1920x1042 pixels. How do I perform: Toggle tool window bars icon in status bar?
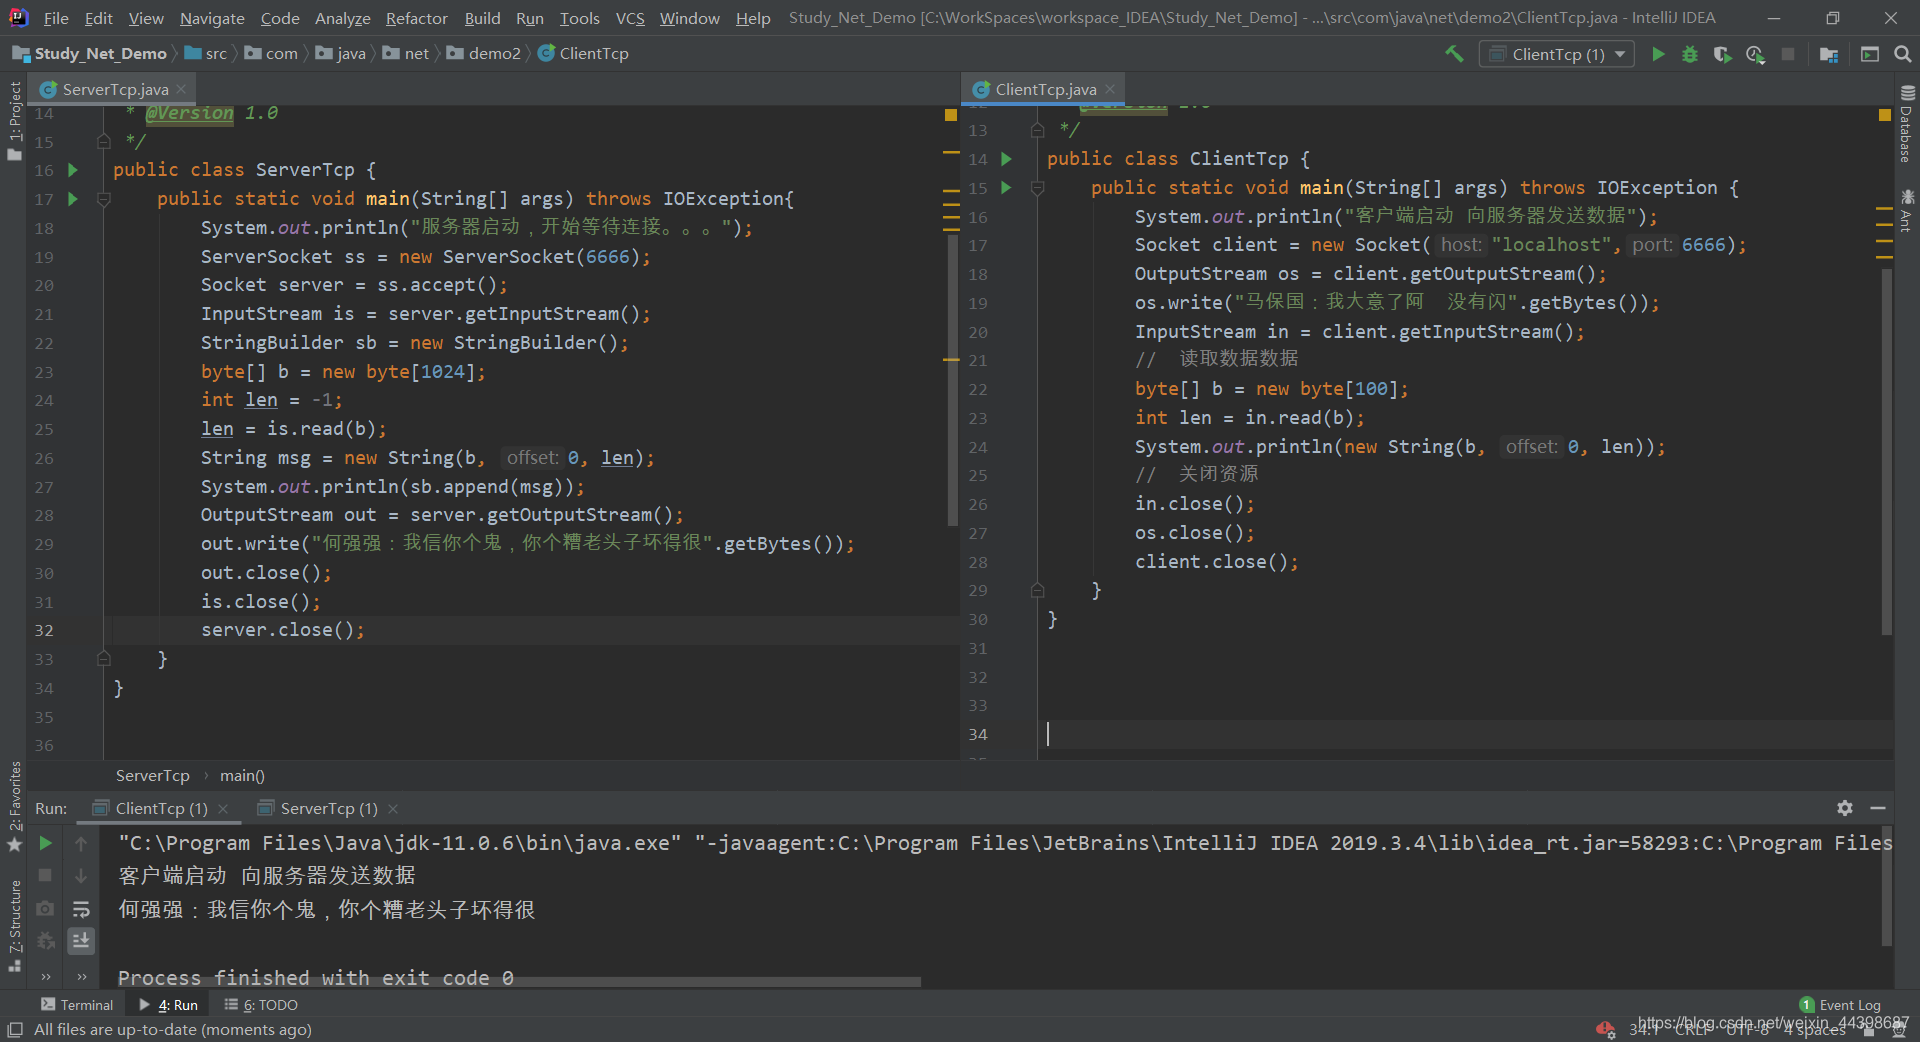point(15,1029)
